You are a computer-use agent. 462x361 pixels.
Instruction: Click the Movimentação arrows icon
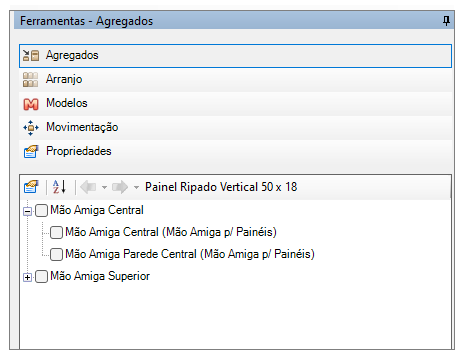pos(31,128)
